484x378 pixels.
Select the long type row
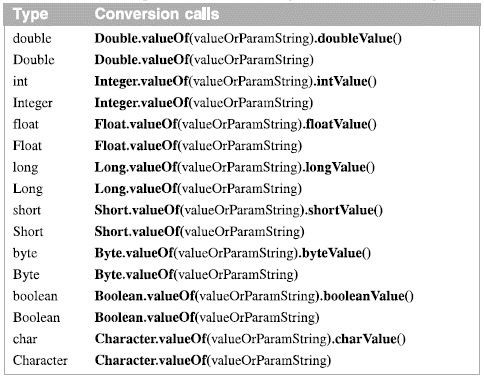(25, 167)
